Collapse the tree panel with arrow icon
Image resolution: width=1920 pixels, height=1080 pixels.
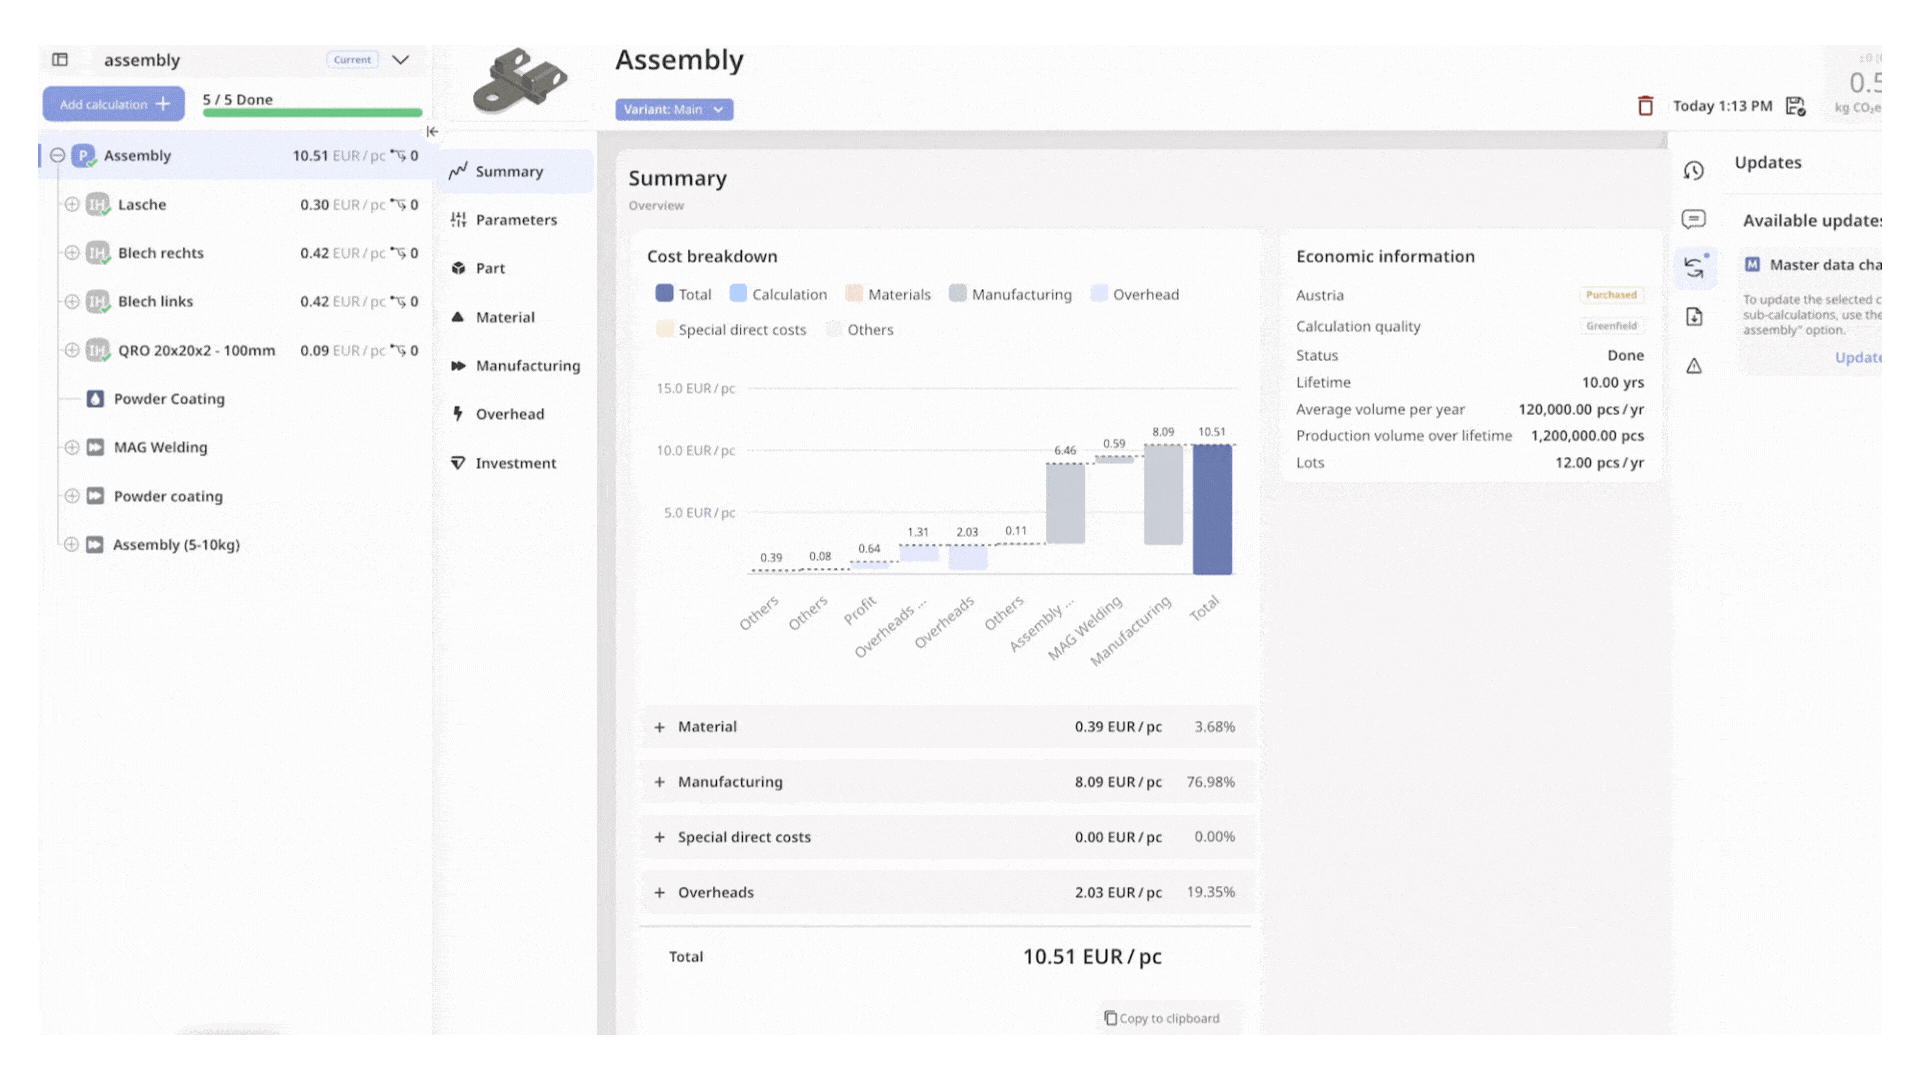432,132
